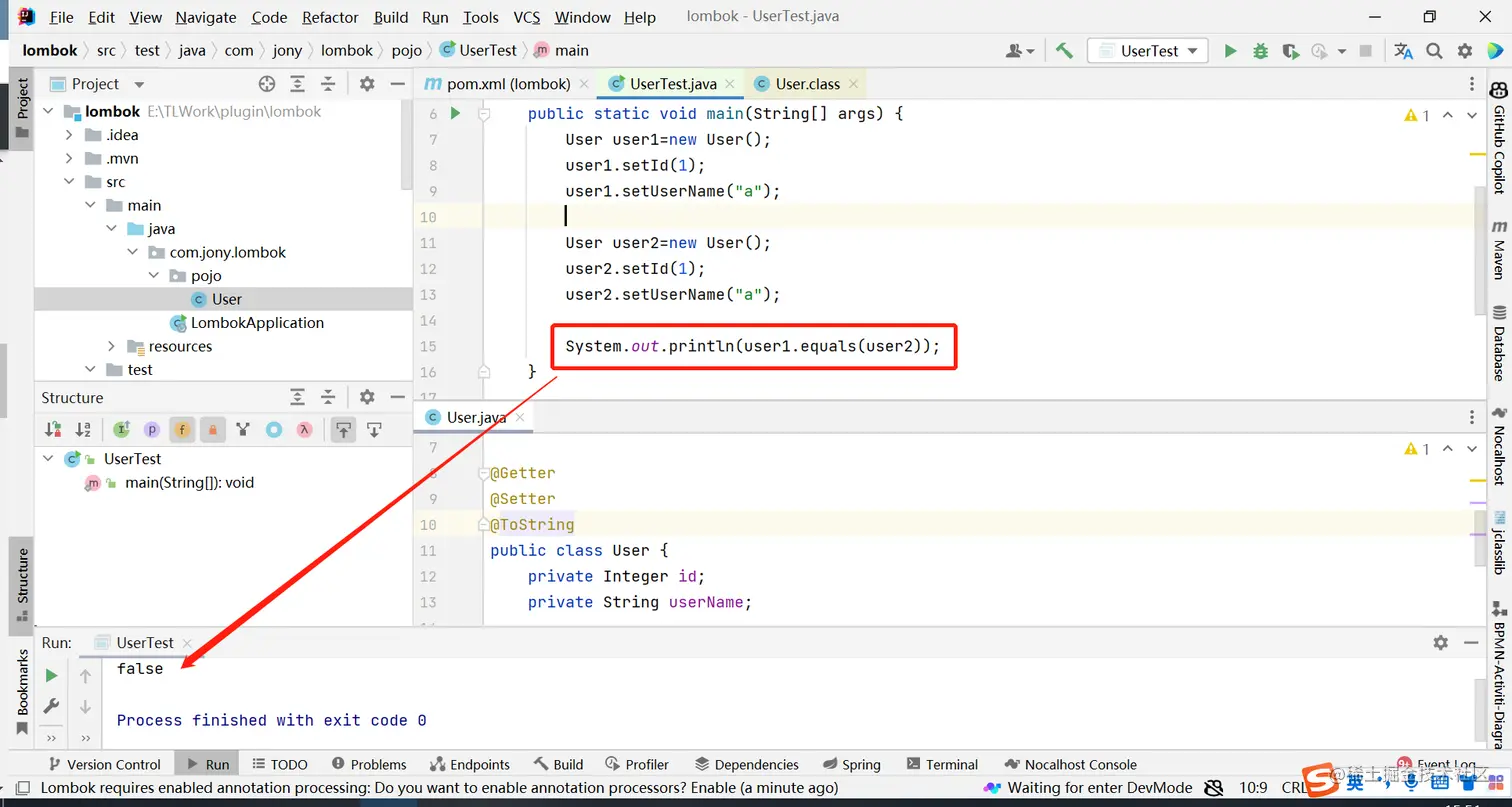
Task: Click the wrench icon in the Run panel
Action: pyautogui.click(x=51, y=706)
